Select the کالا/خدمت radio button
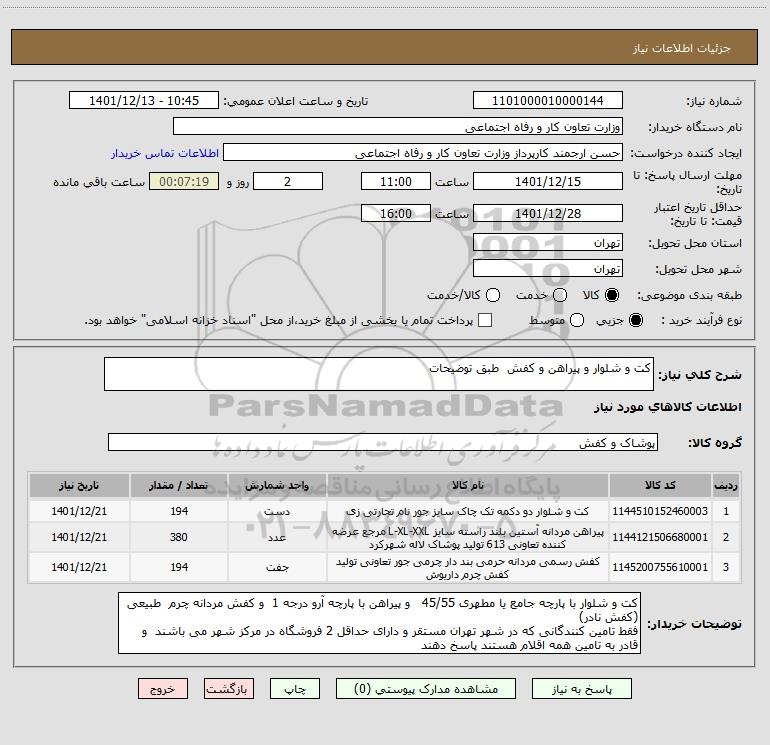 click(x=493, y=295)
